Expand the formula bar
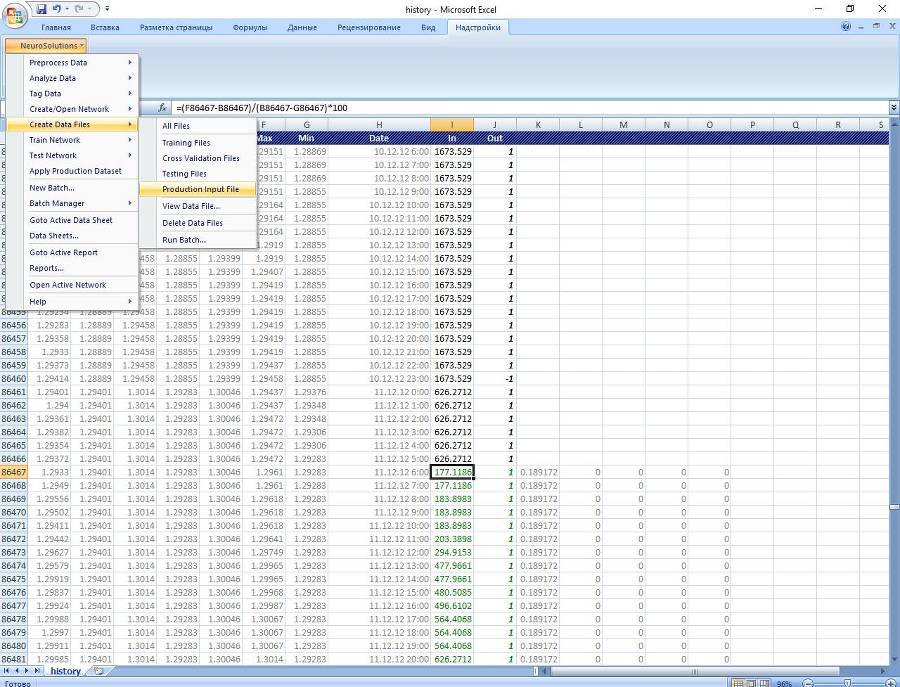 point(894,107)
